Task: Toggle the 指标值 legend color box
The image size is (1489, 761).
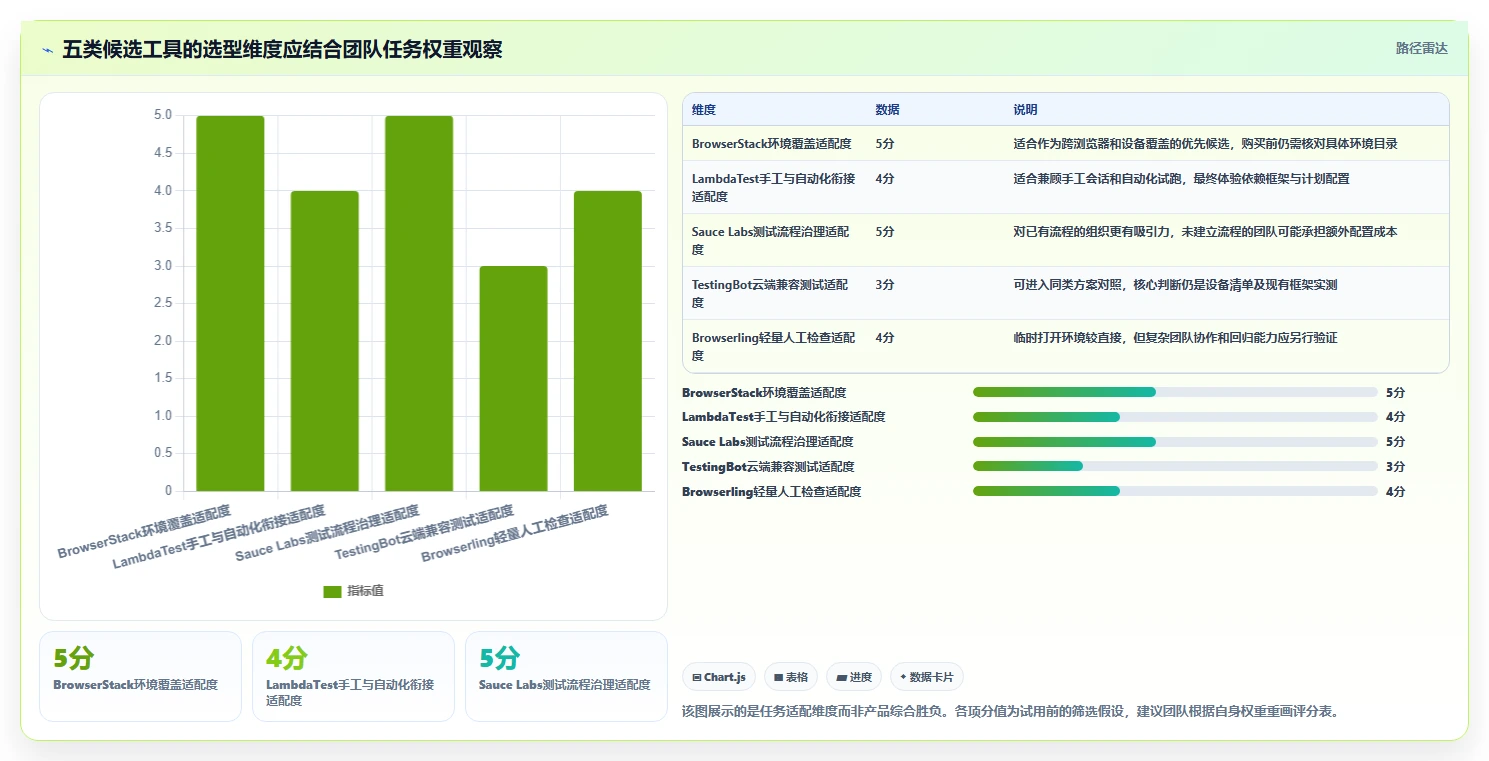Action: pyautogui.click(x=332, y=591)
